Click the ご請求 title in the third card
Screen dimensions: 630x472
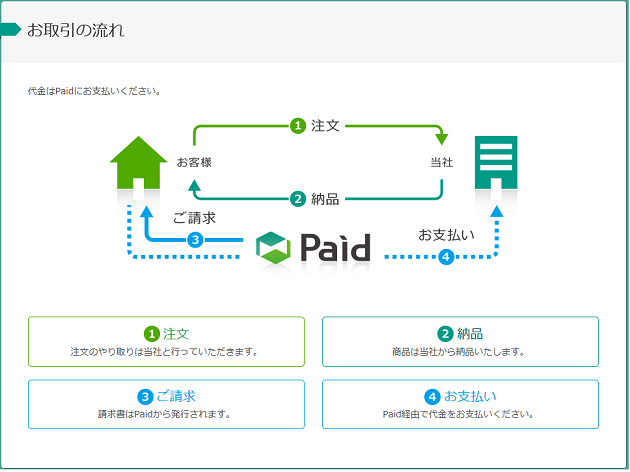[176, 396]
